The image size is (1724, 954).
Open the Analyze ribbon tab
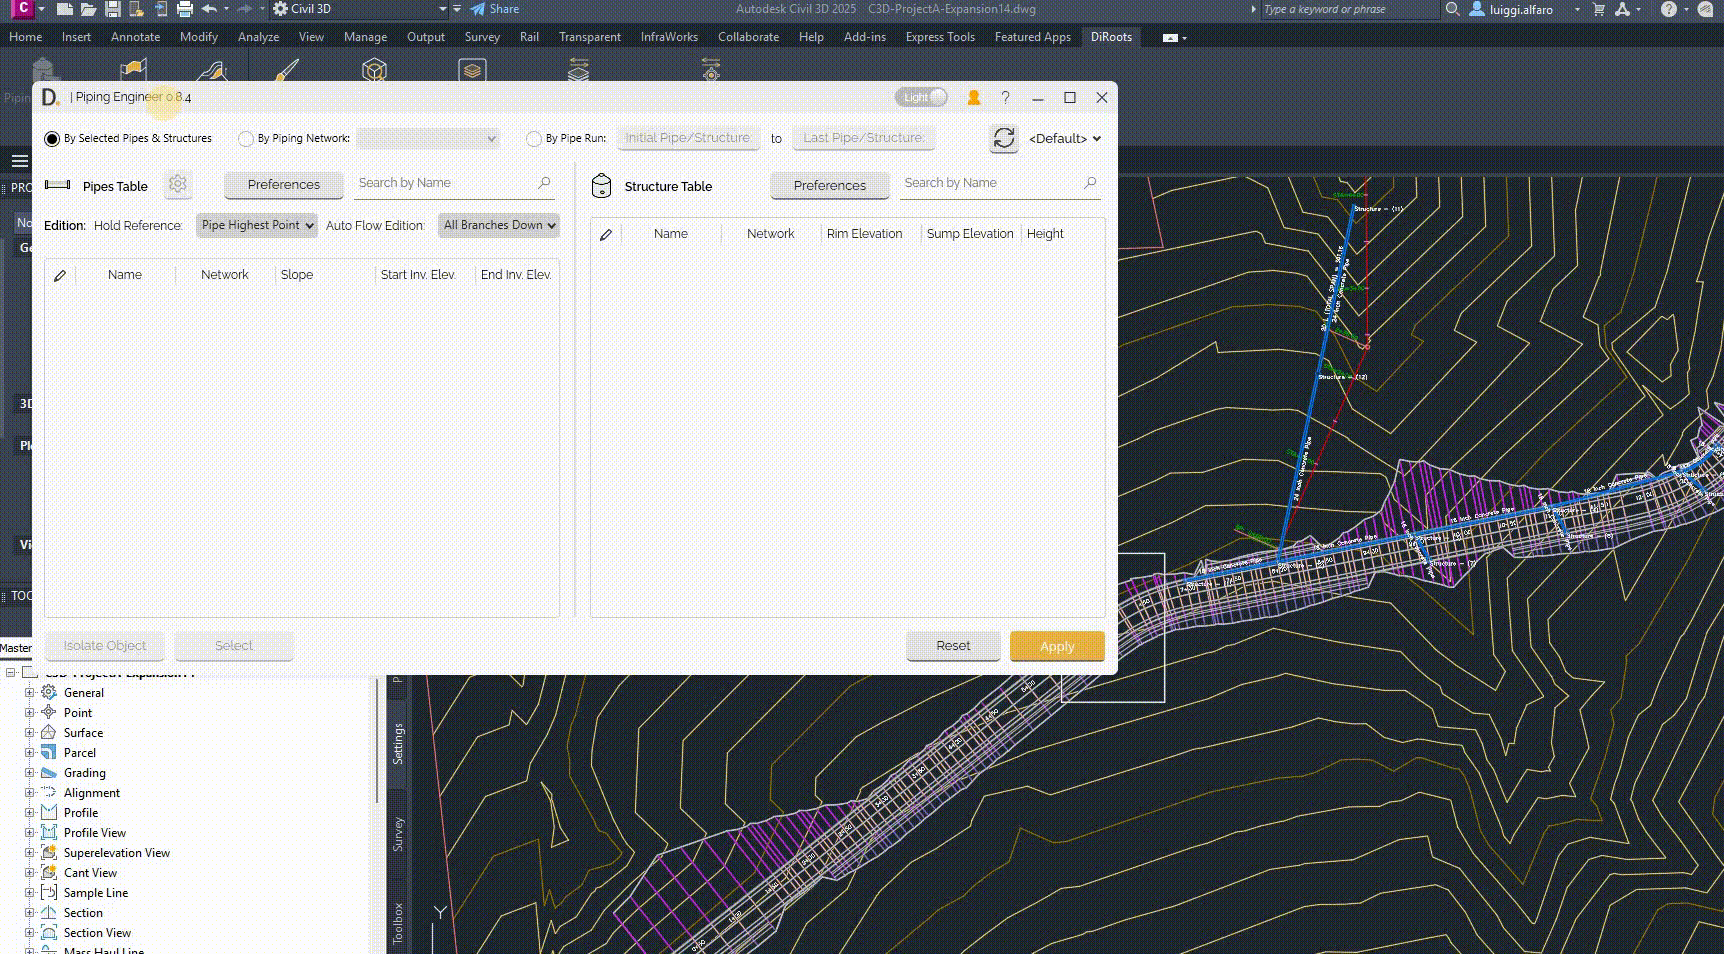pyautogui.click(x=258, y=37)
